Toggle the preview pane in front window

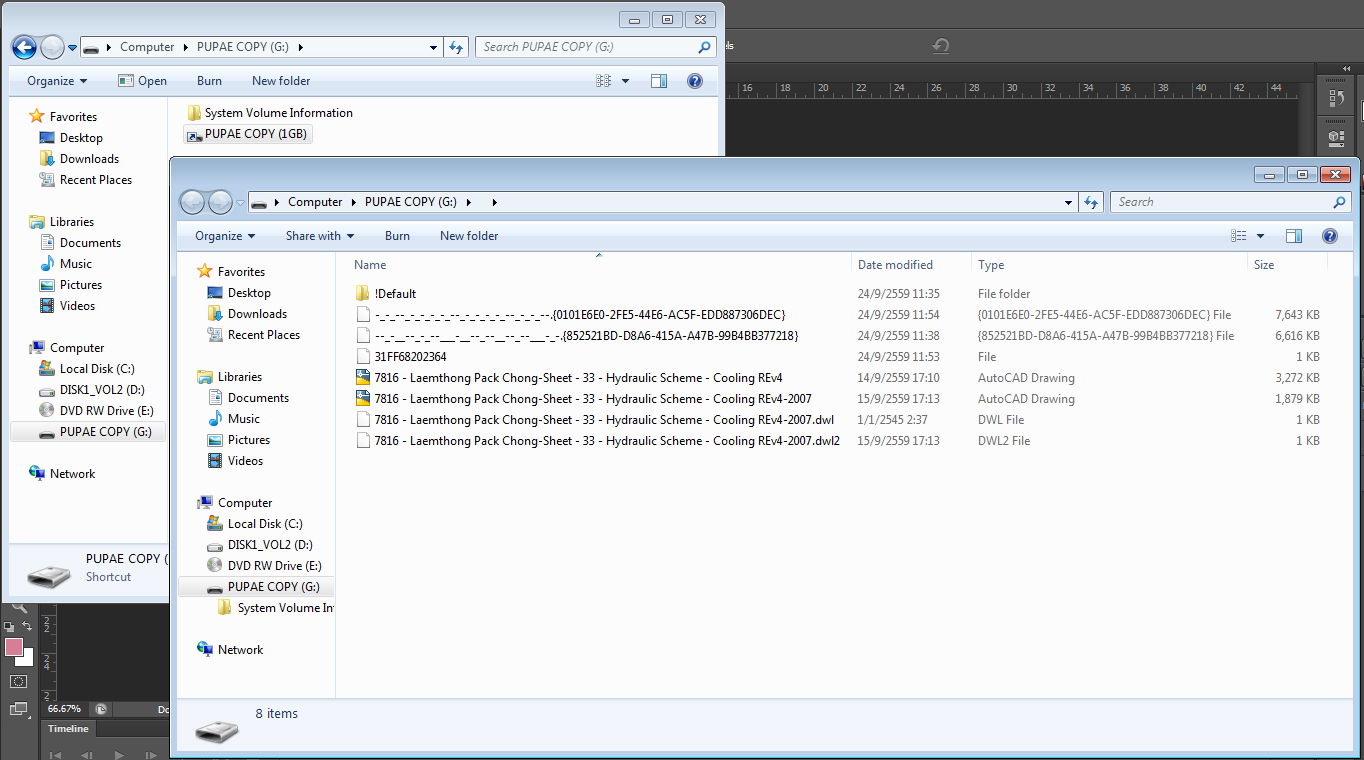1293,236
